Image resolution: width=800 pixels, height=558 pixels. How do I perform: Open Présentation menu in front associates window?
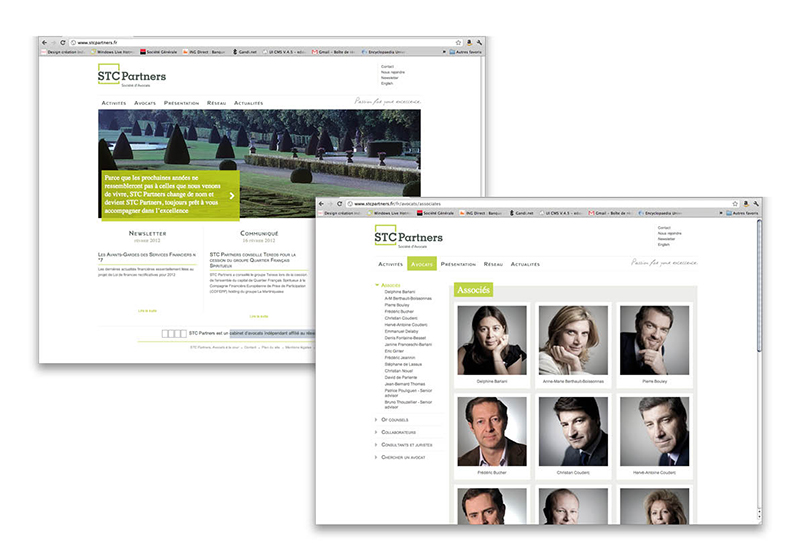(458, 264)
